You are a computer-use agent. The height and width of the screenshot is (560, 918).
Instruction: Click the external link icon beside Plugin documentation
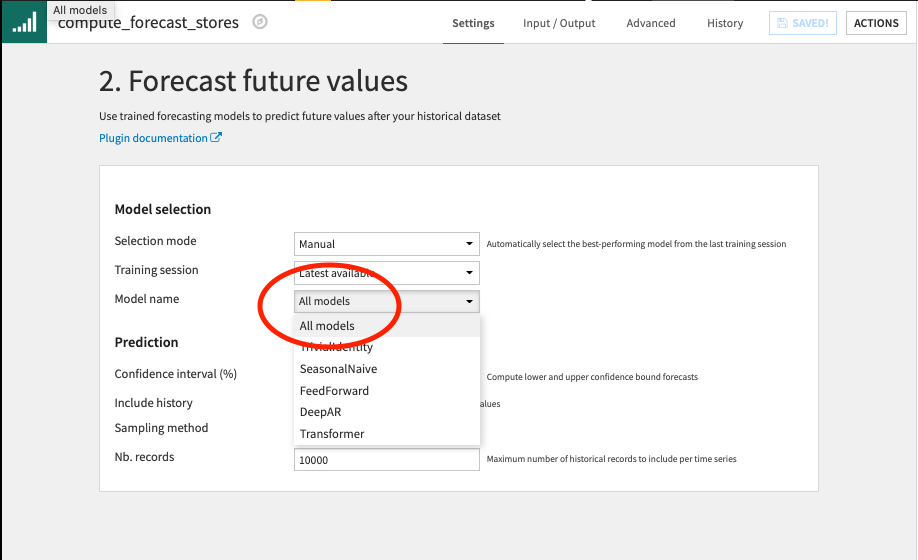(x=216, y=138)
